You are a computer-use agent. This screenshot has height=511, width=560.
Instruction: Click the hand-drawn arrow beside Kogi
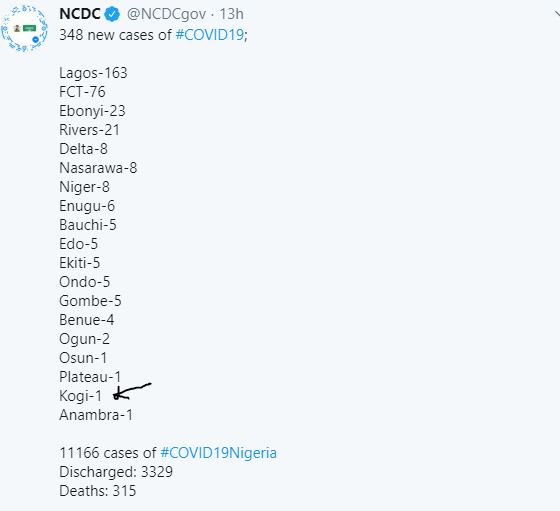coord(132,391)
